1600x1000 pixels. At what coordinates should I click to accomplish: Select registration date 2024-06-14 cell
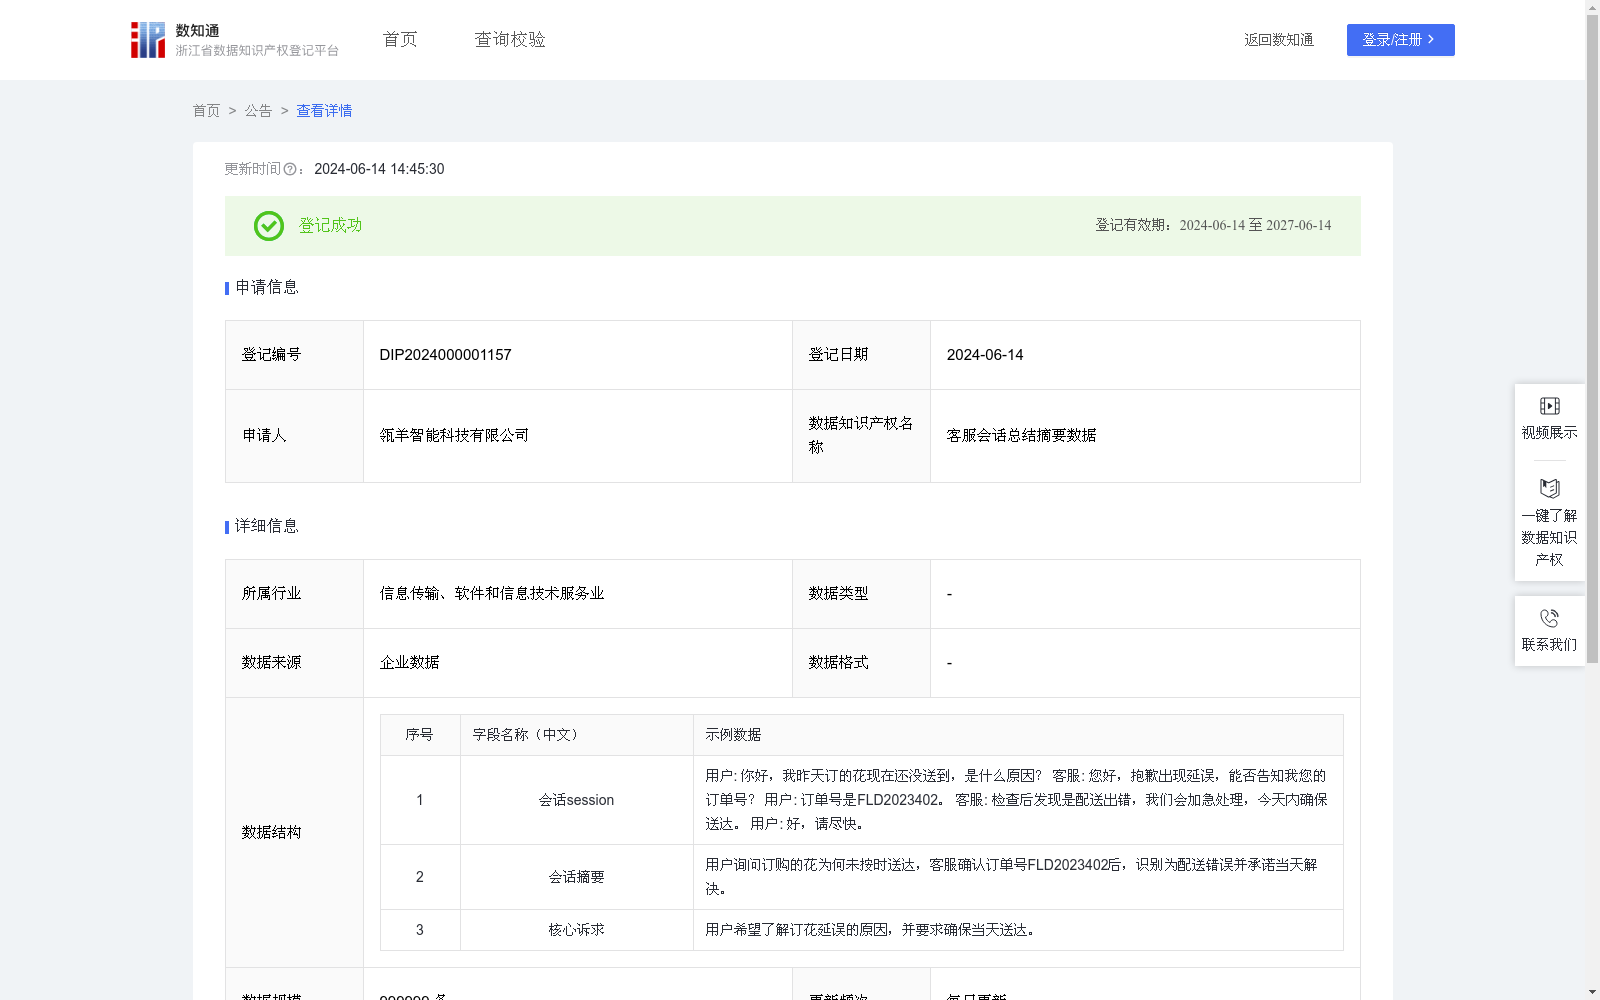(x=1145, y=355)
